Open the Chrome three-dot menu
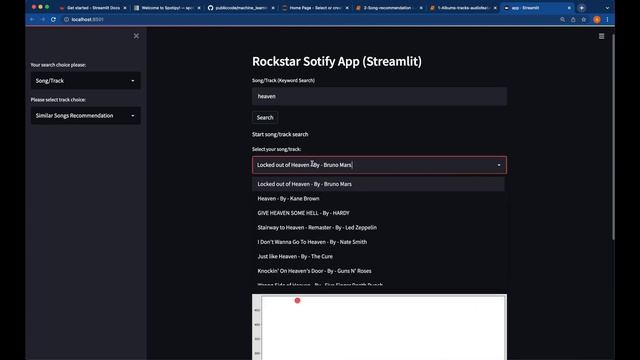The width and height of the screenshot is (640, 360). 607,19
